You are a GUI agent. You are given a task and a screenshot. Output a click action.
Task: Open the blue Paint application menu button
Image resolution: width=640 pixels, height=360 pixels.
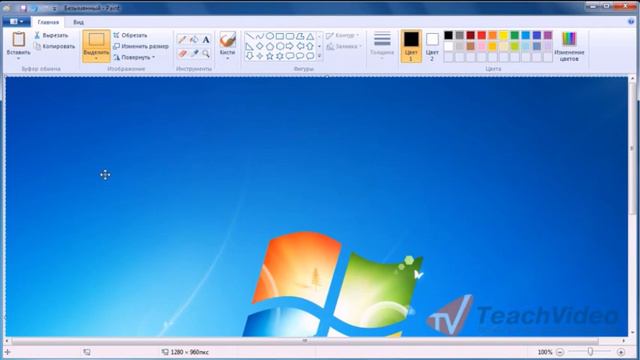click(x=16, y=22)
